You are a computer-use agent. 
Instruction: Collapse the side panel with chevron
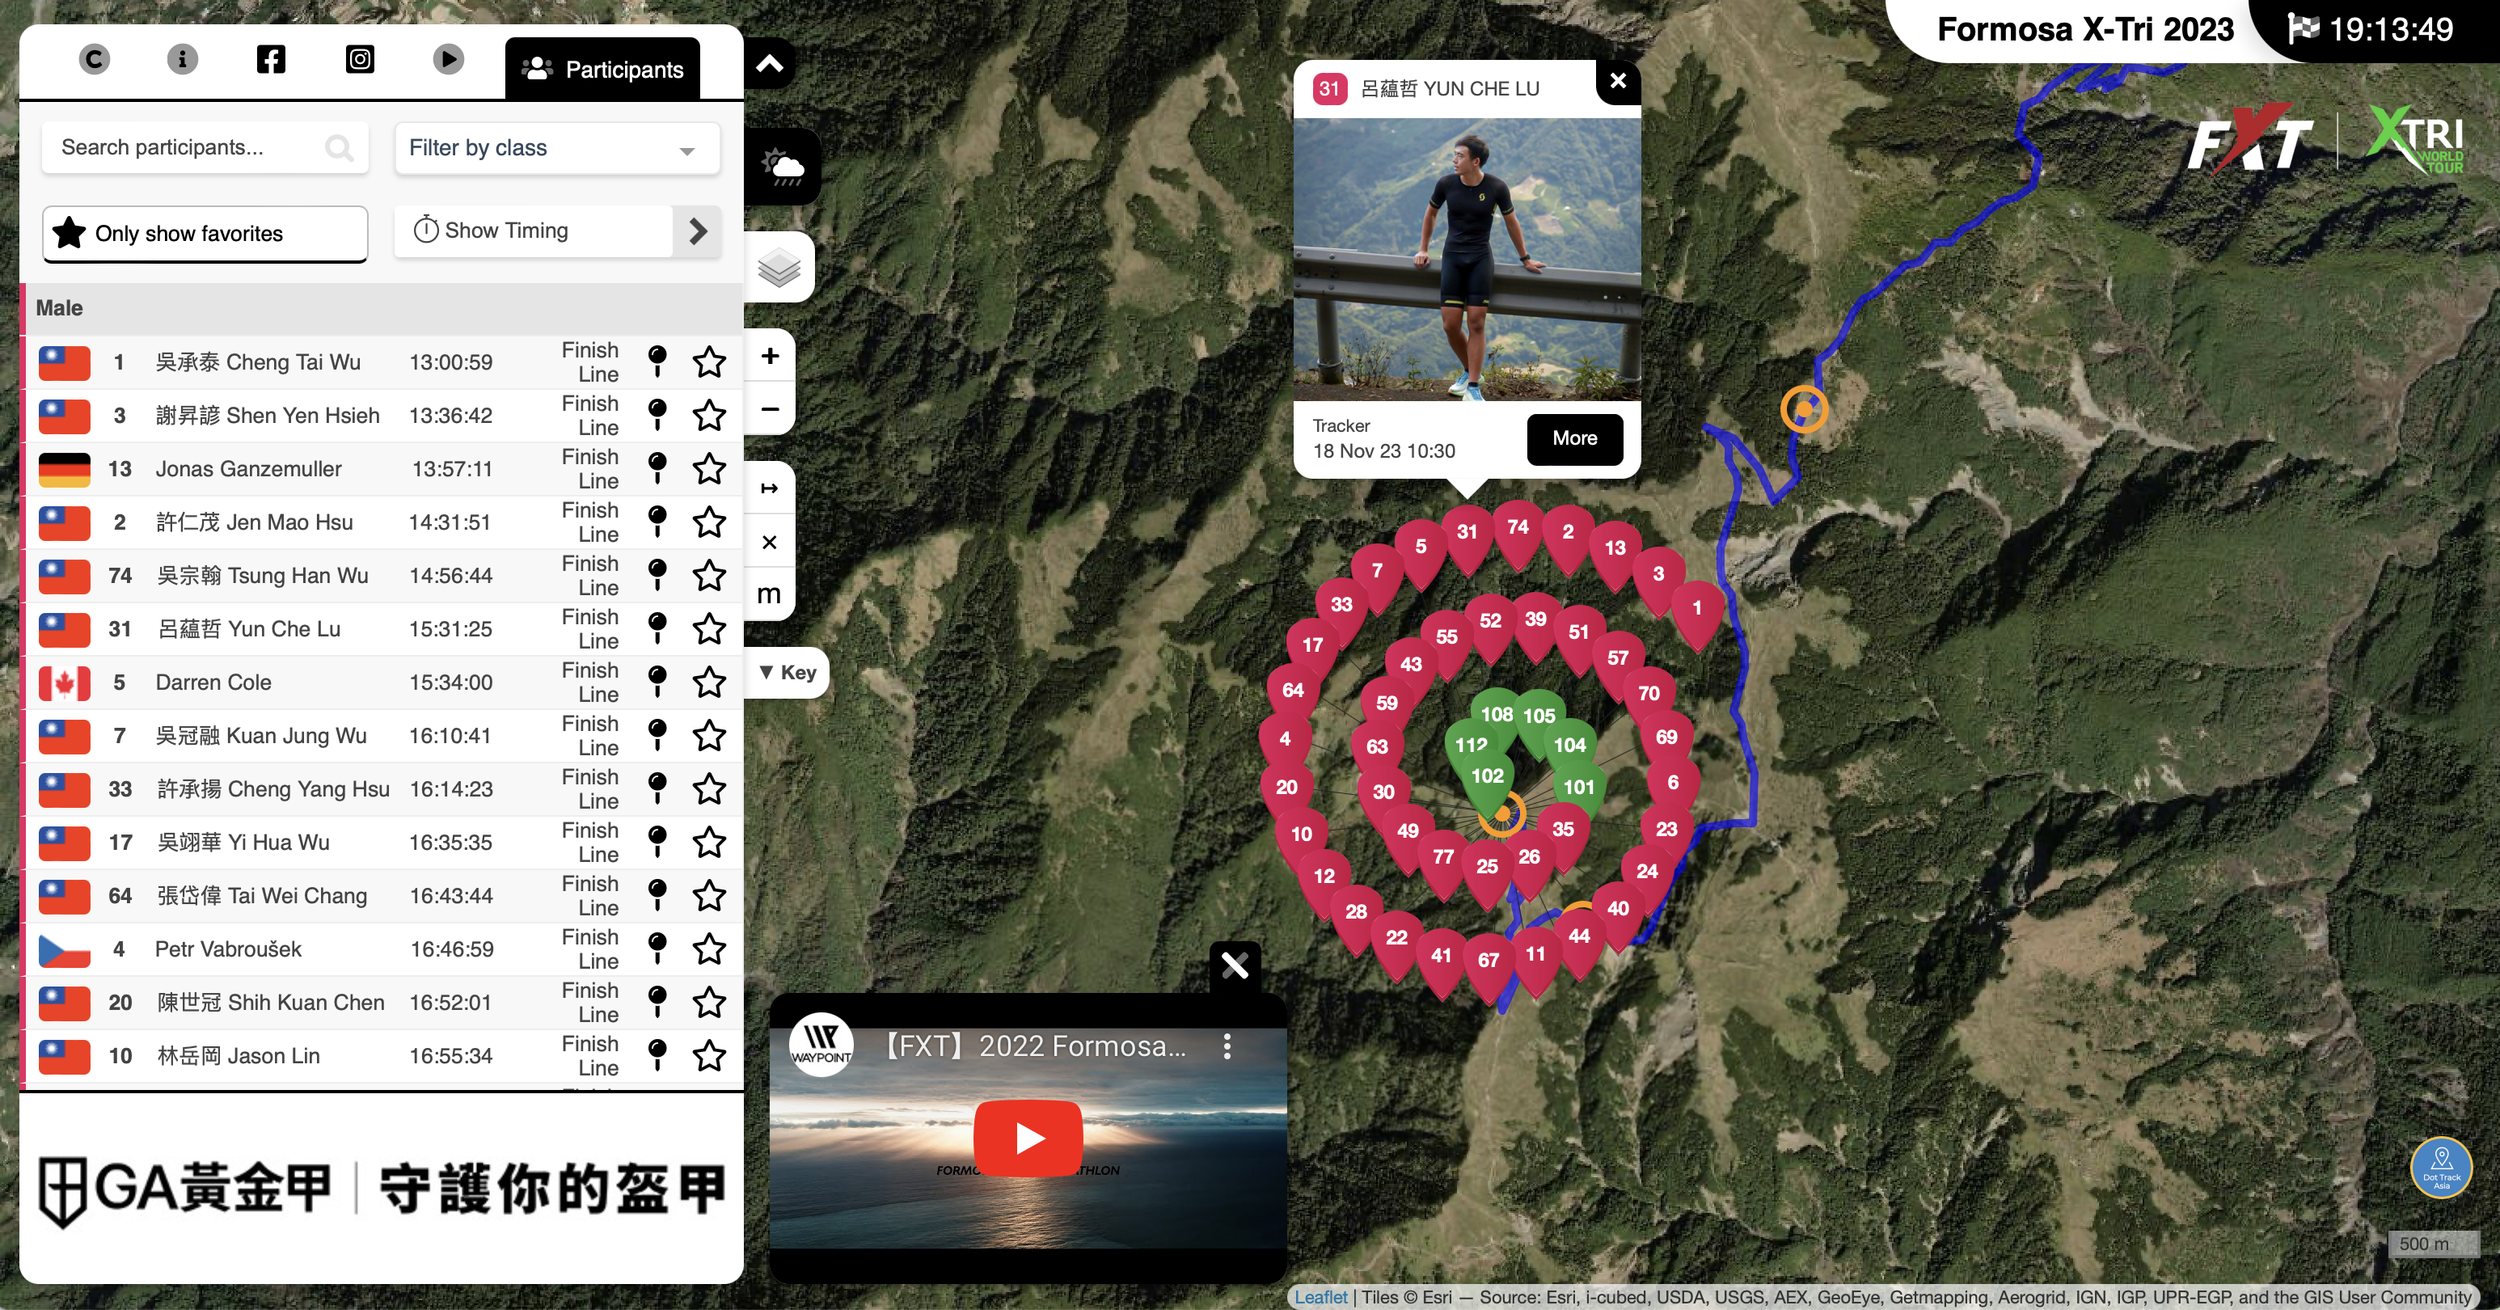click(x=769, y=65)
